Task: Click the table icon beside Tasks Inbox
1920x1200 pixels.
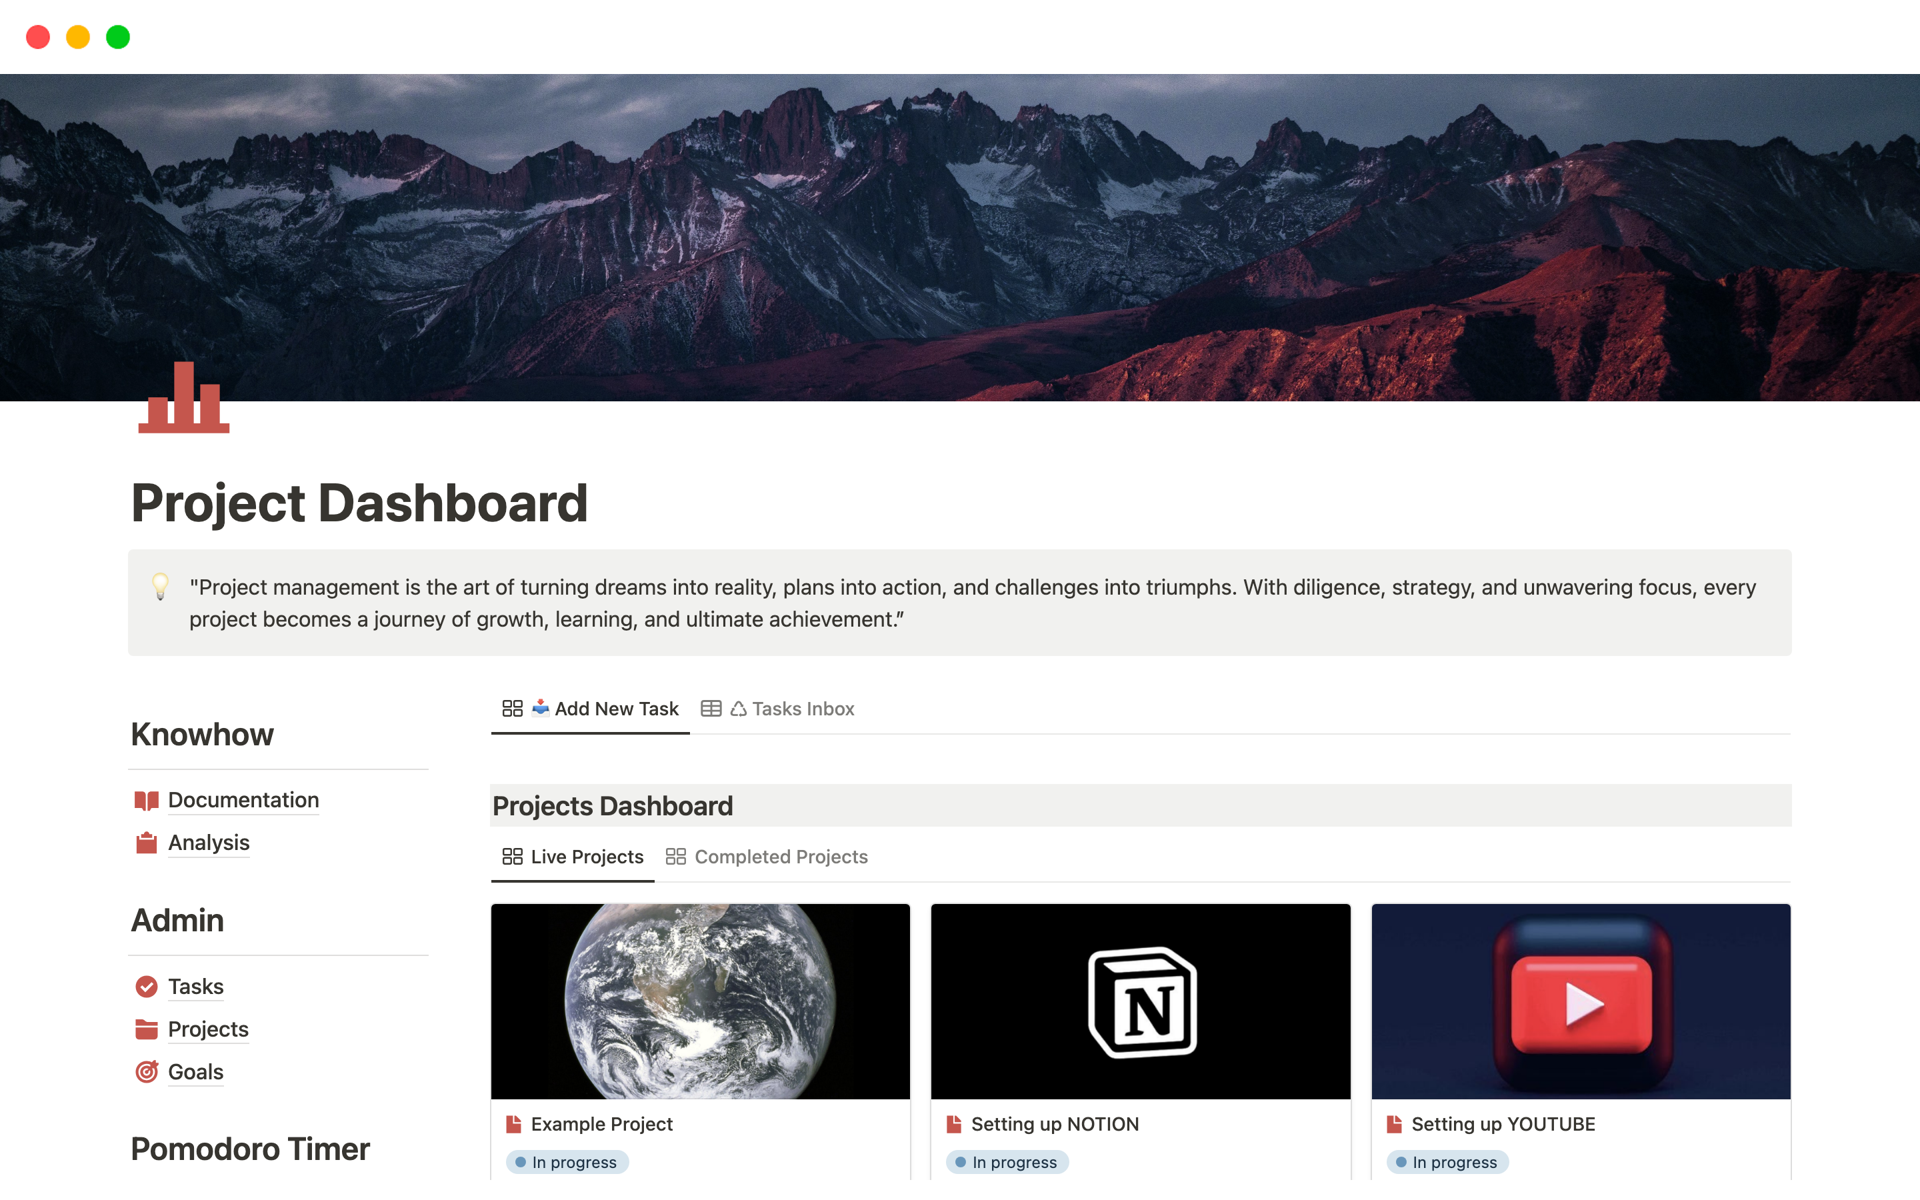Action: click(711, 708)
